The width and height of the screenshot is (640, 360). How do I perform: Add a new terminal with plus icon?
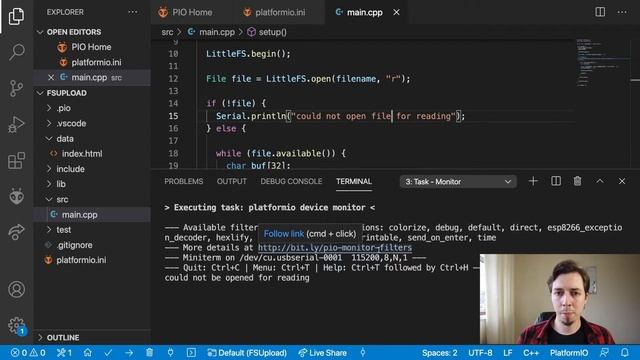coord(533,181)
